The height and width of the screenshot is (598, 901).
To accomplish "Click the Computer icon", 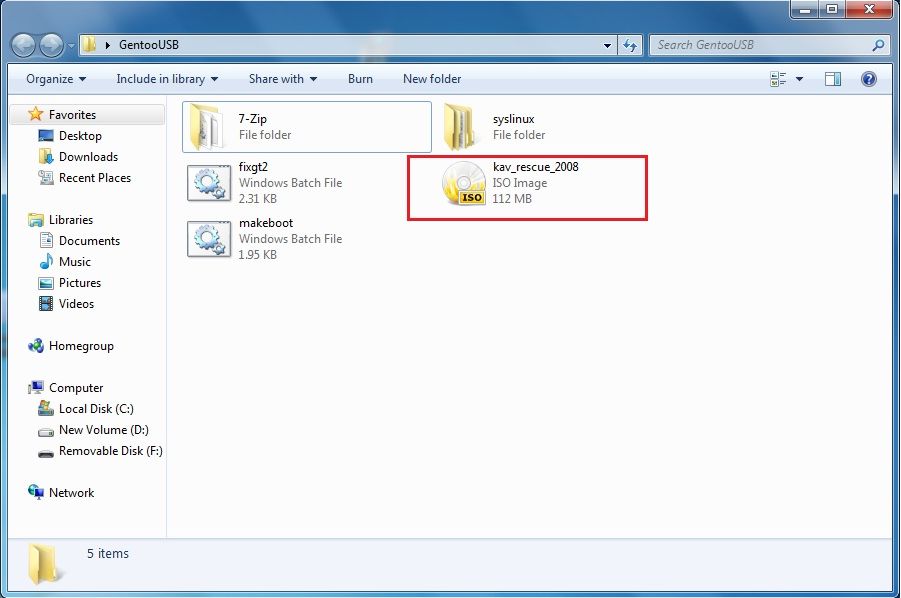I will click(x=36, y=388).
